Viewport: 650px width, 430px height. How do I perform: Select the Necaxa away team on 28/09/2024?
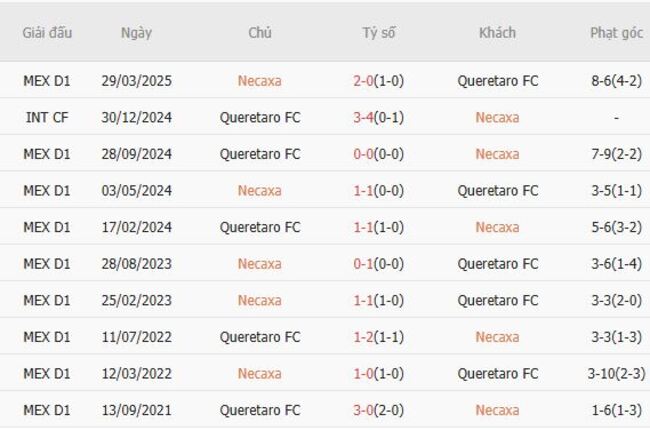[x=497, y=154]
